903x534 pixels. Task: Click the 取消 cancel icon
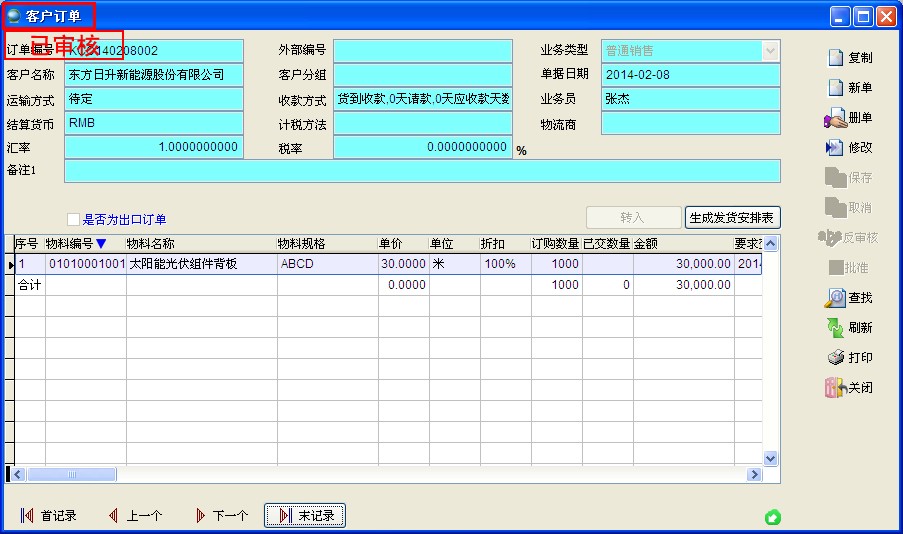coord(849,207)
